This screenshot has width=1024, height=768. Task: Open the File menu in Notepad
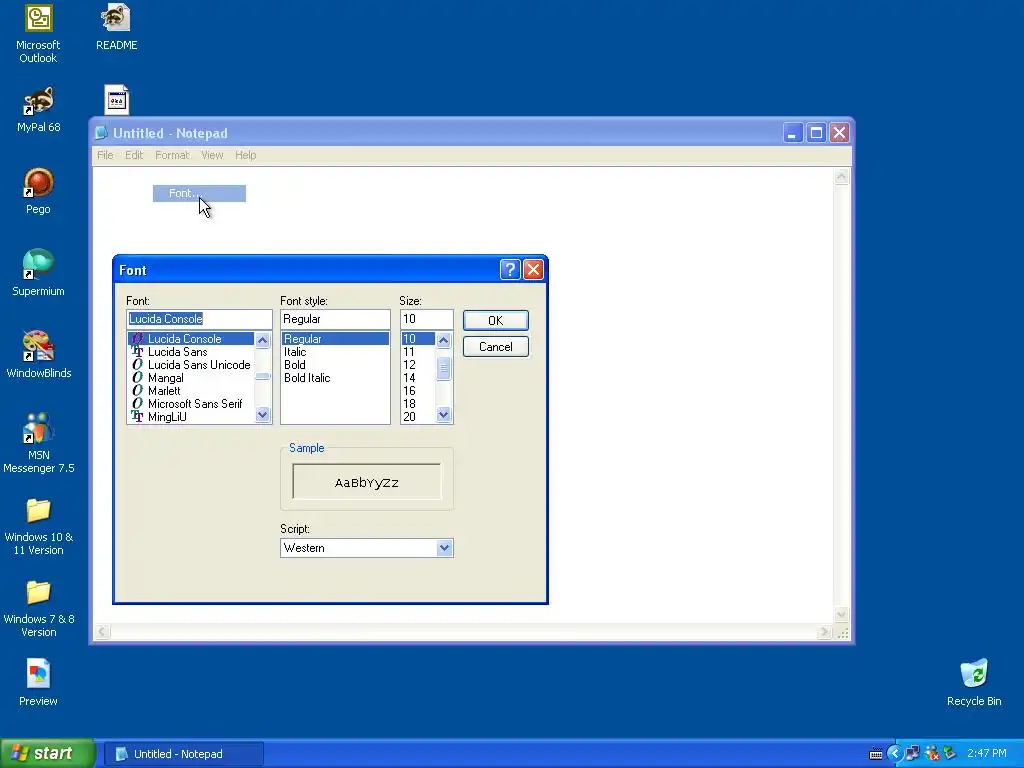pyautogui.click(x=105, y=155)
